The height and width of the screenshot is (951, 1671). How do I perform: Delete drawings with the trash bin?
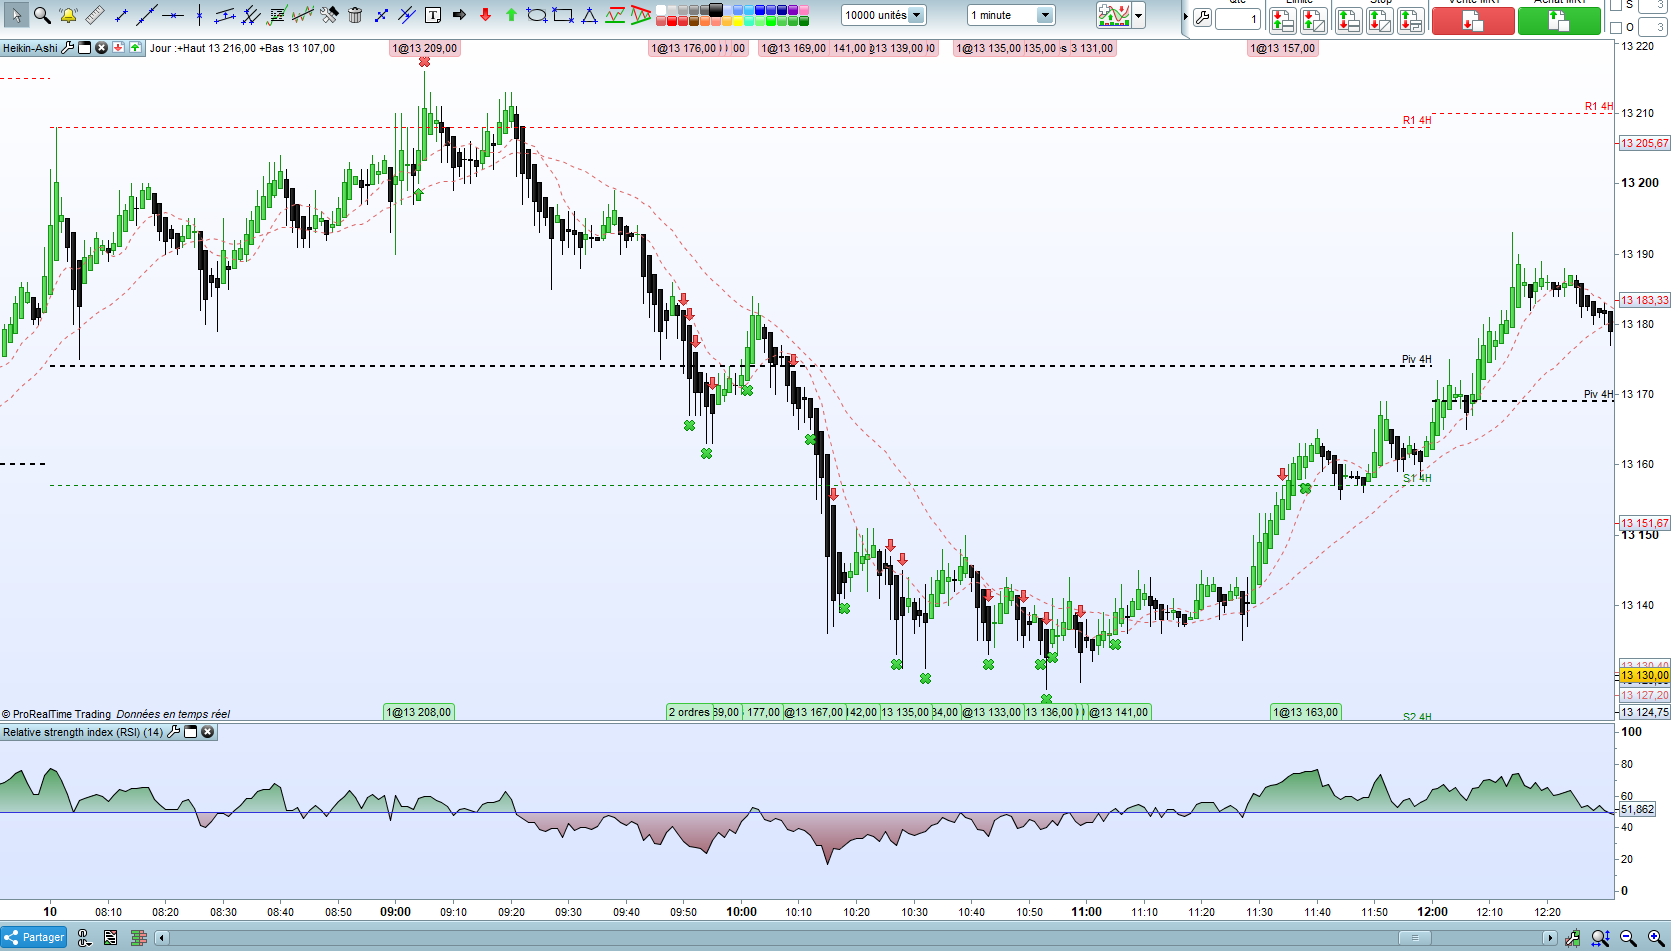point(355,15)
